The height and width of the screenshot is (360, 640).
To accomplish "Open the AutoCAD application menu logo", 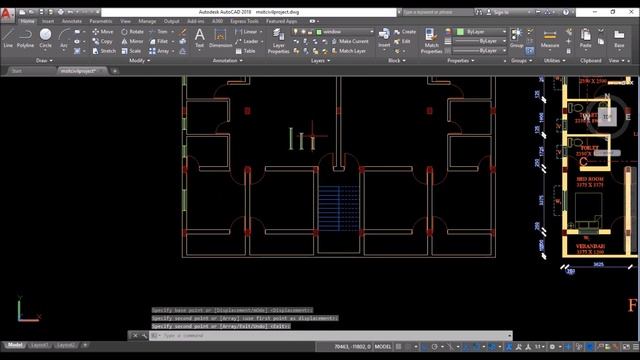I will [x=7, y=15].
